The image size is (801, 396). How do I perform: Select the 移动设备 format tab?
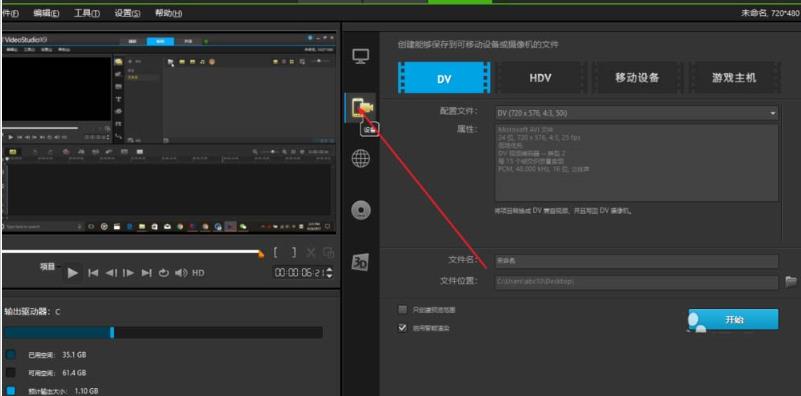[637, 78]
